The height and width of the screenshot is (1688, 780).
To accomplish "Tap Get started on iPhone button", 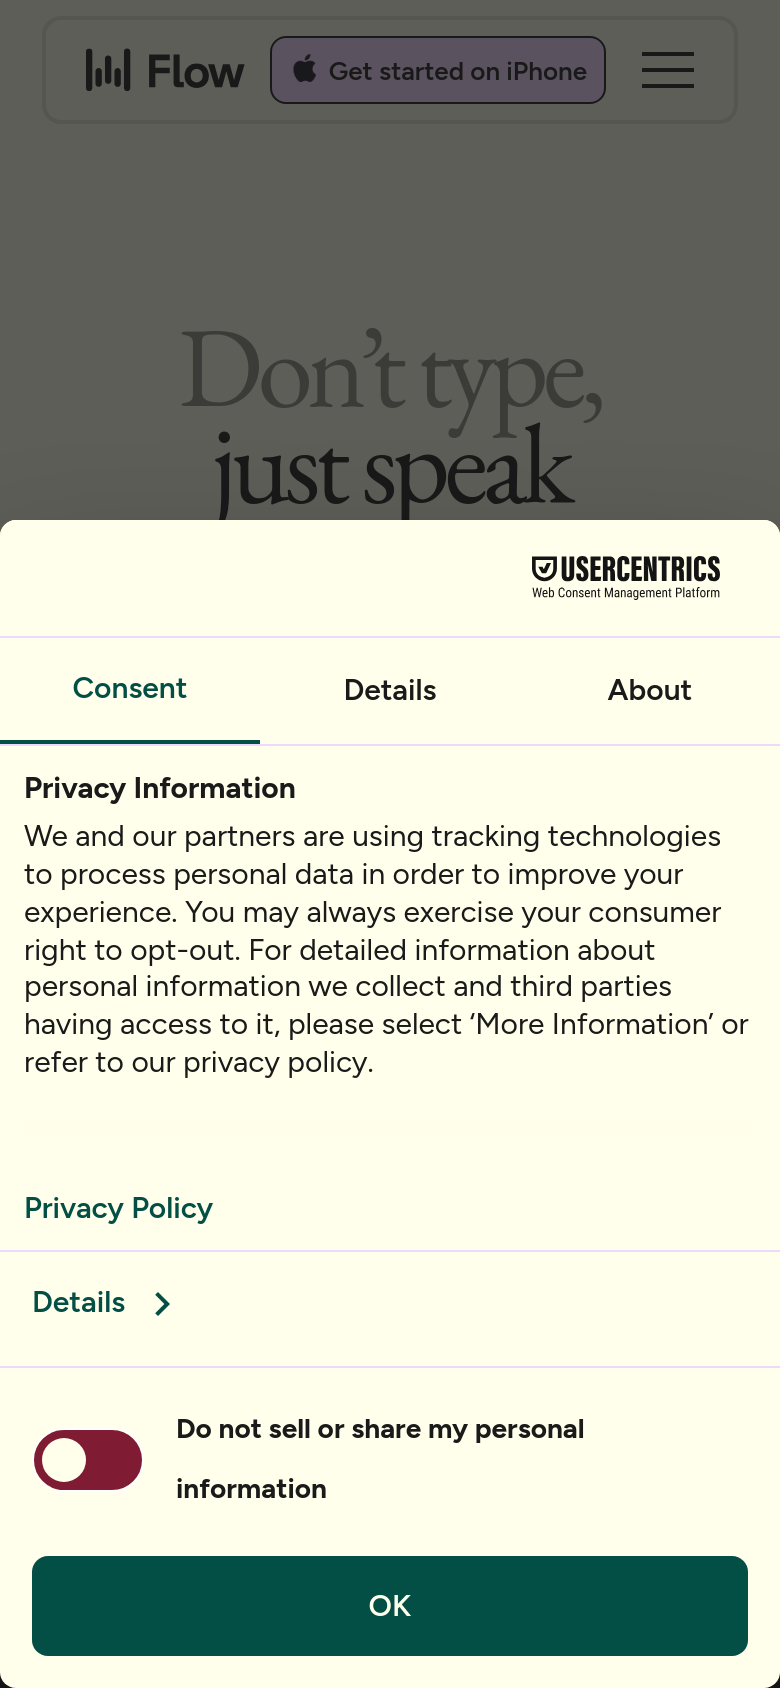I will click(438, 70).
